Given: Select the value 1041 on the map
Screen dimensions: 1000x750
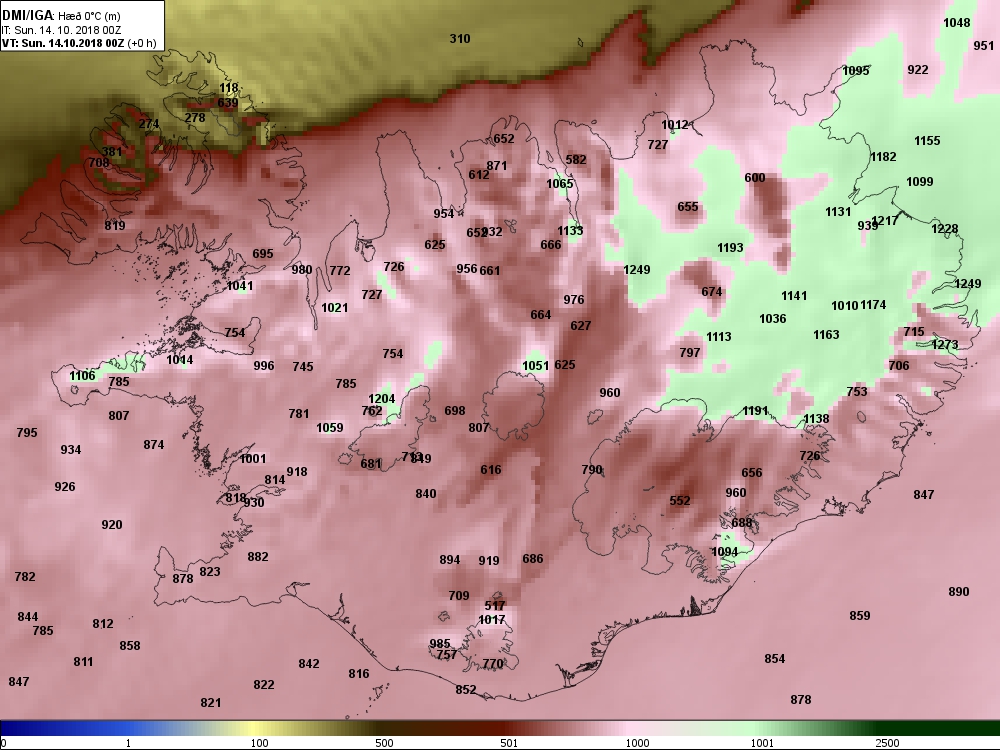Looking at the screenshot, I should (x=240, y=286).
